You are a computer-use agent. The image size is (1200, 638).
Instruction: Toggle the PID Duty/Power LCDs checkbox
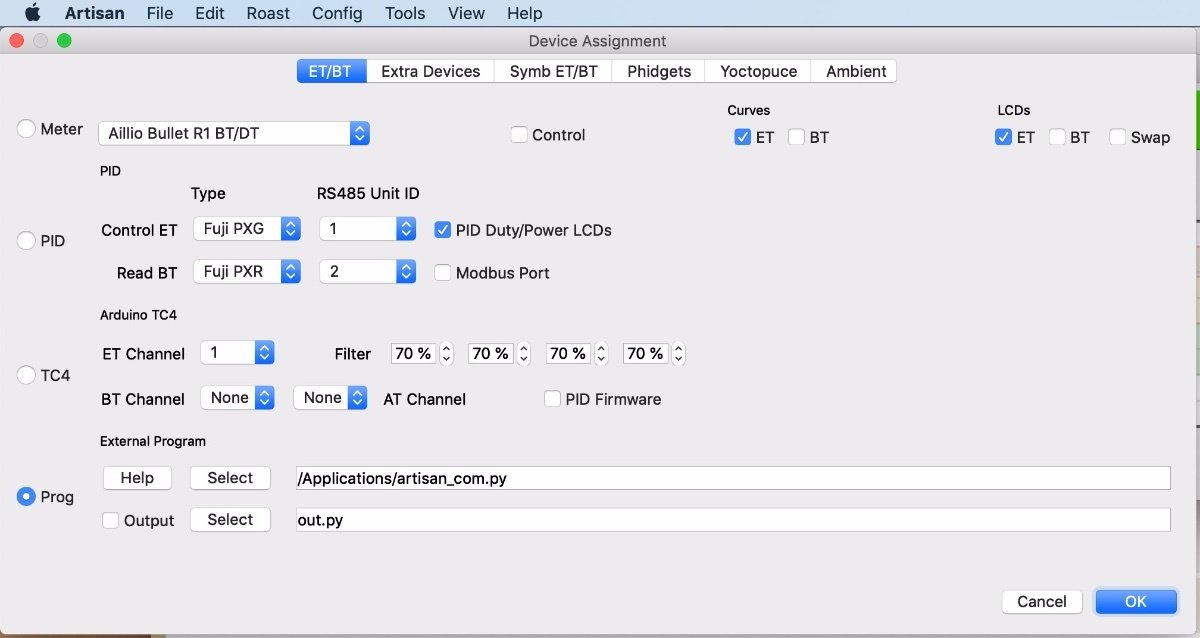[442, 230]
